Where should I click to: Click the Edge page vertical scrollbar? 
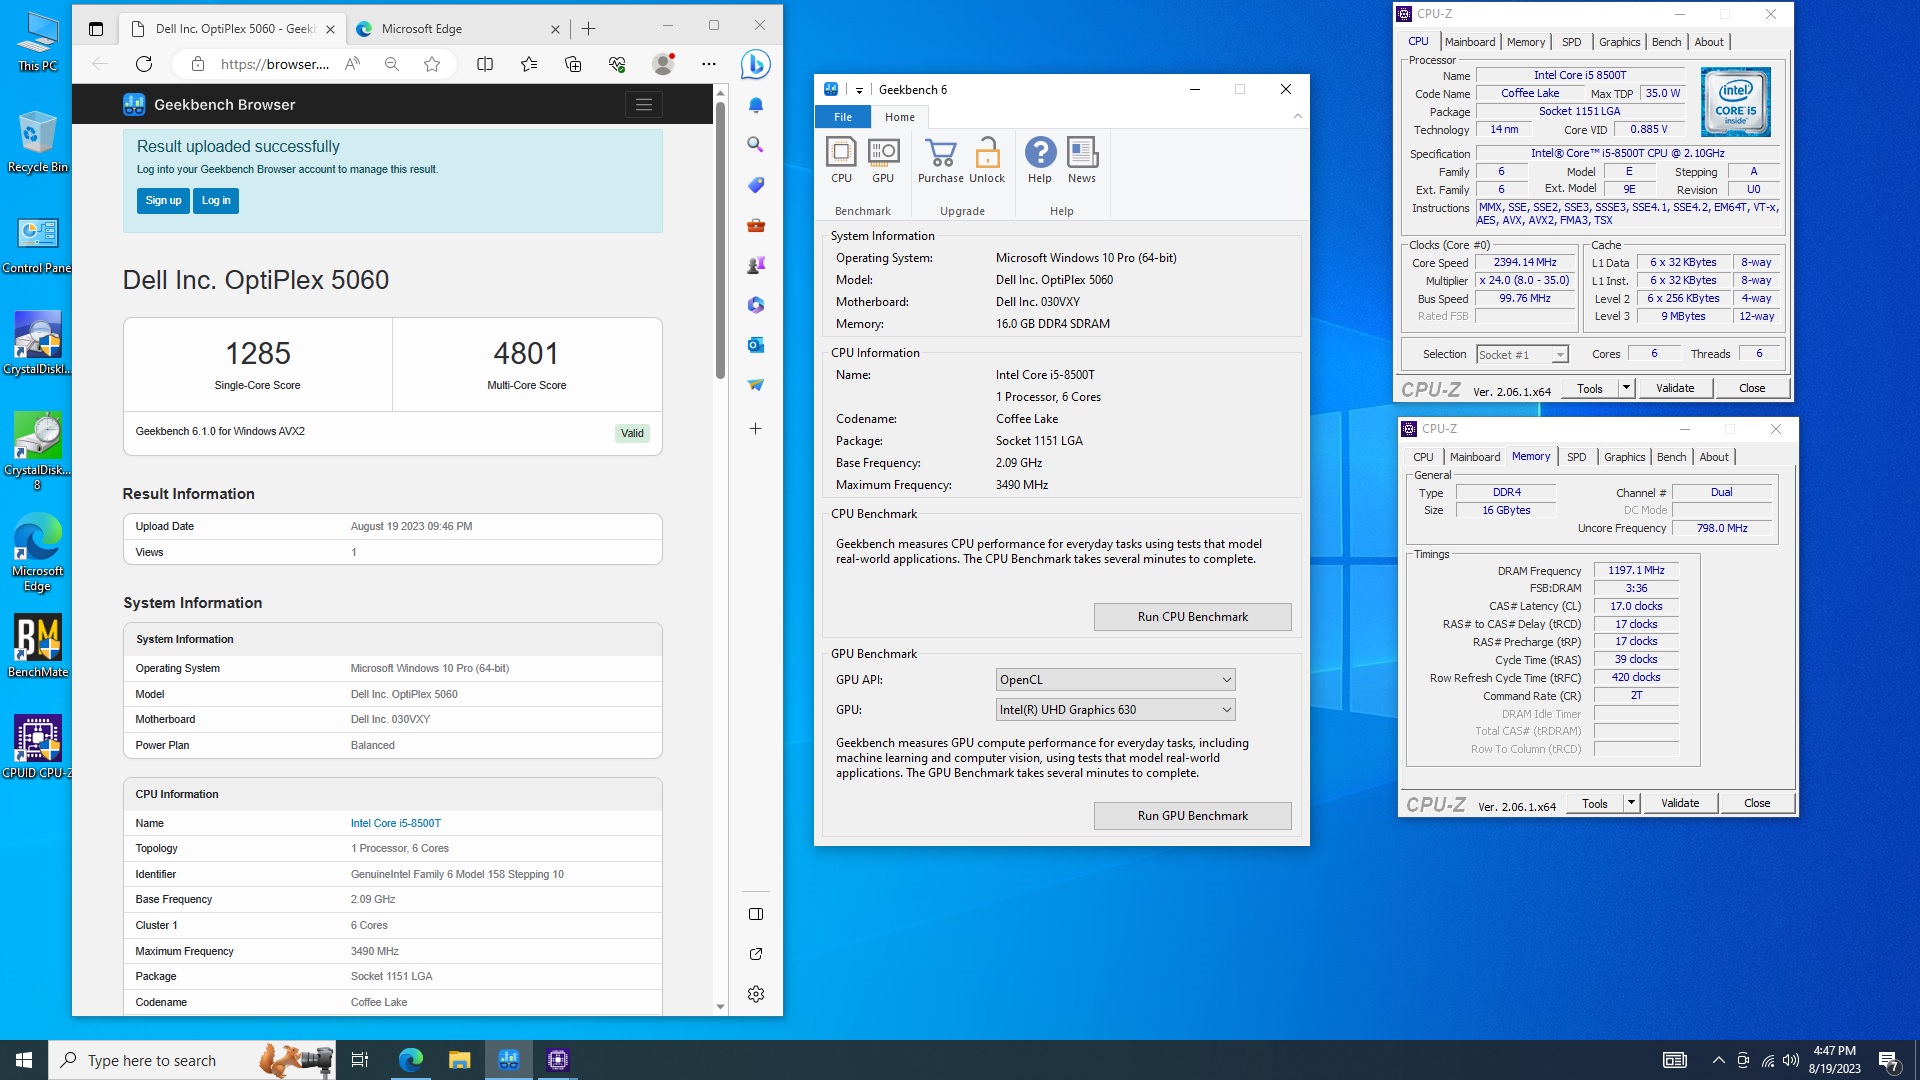tap(720, 240)
